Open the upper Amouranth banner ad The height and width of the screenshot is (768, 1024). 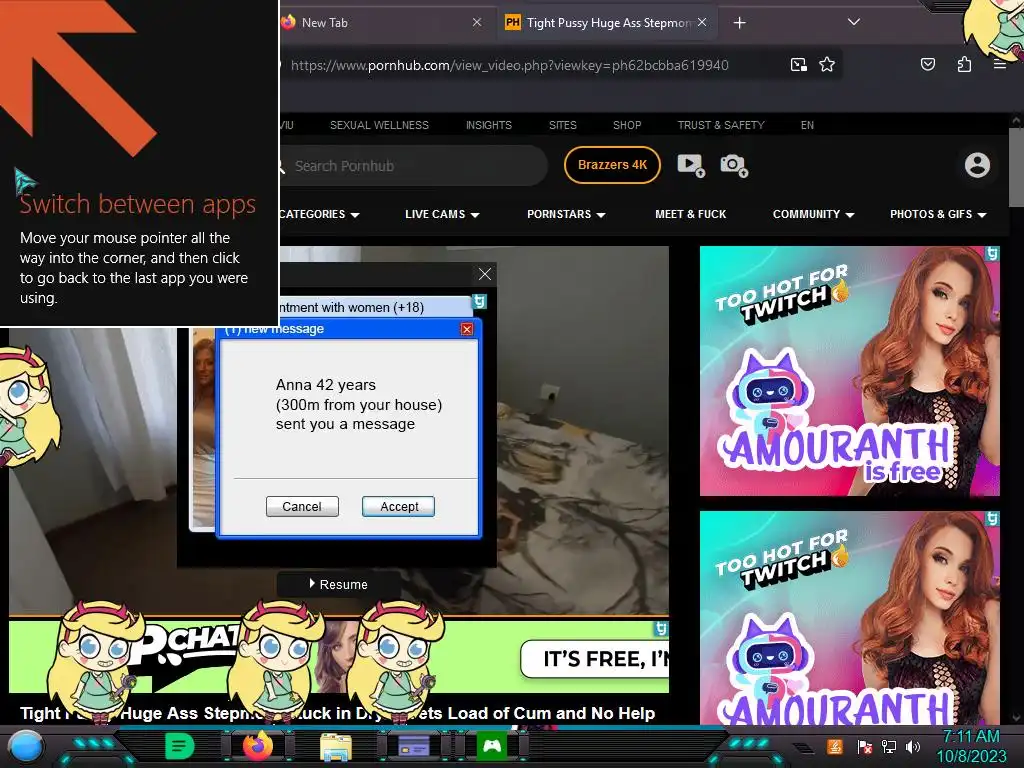tap(850, 371)
